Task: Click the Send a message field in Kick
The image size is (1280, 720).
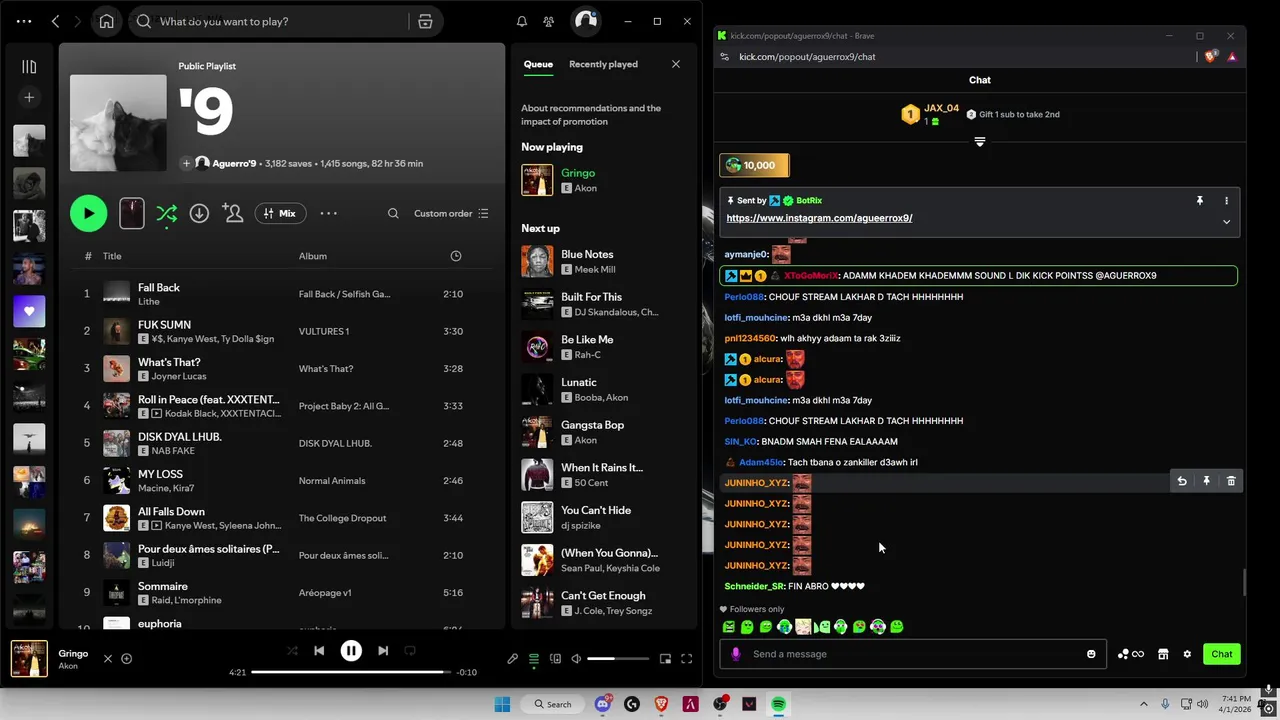Action: point(913,654)
